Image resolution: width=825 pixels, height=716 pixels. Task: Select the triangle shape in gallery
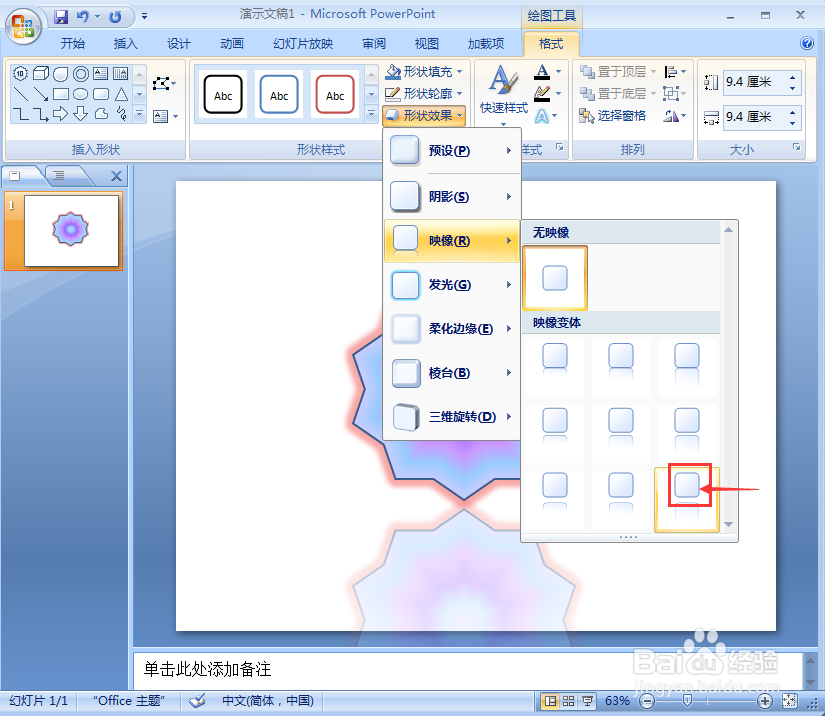click(x=121, y=94)
